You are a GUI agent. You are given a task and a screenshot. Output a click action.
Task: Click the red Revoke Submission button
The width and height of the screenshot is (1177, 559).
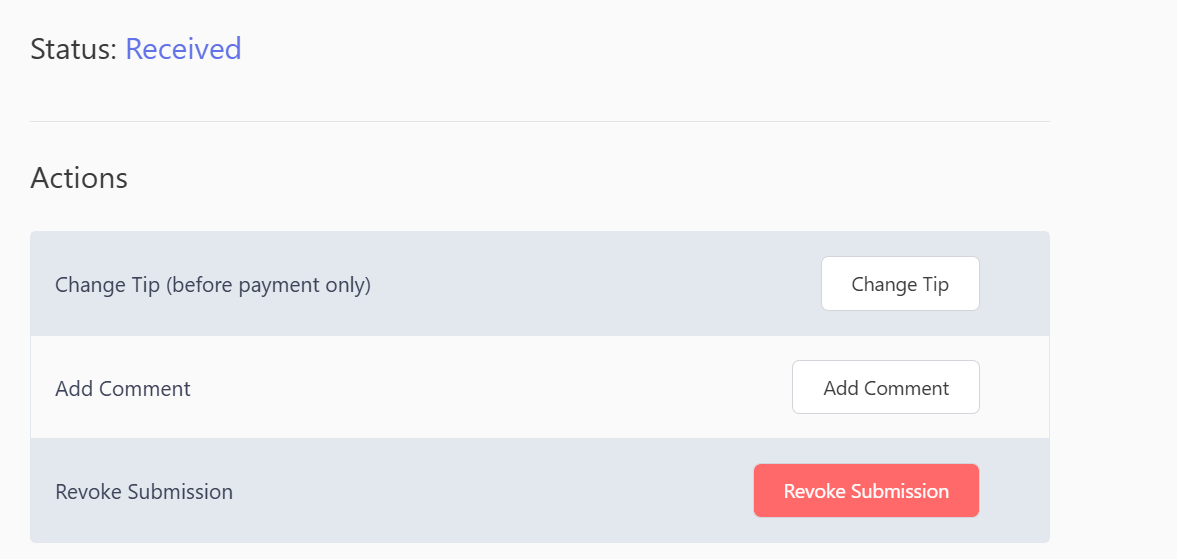pos(866,491)
